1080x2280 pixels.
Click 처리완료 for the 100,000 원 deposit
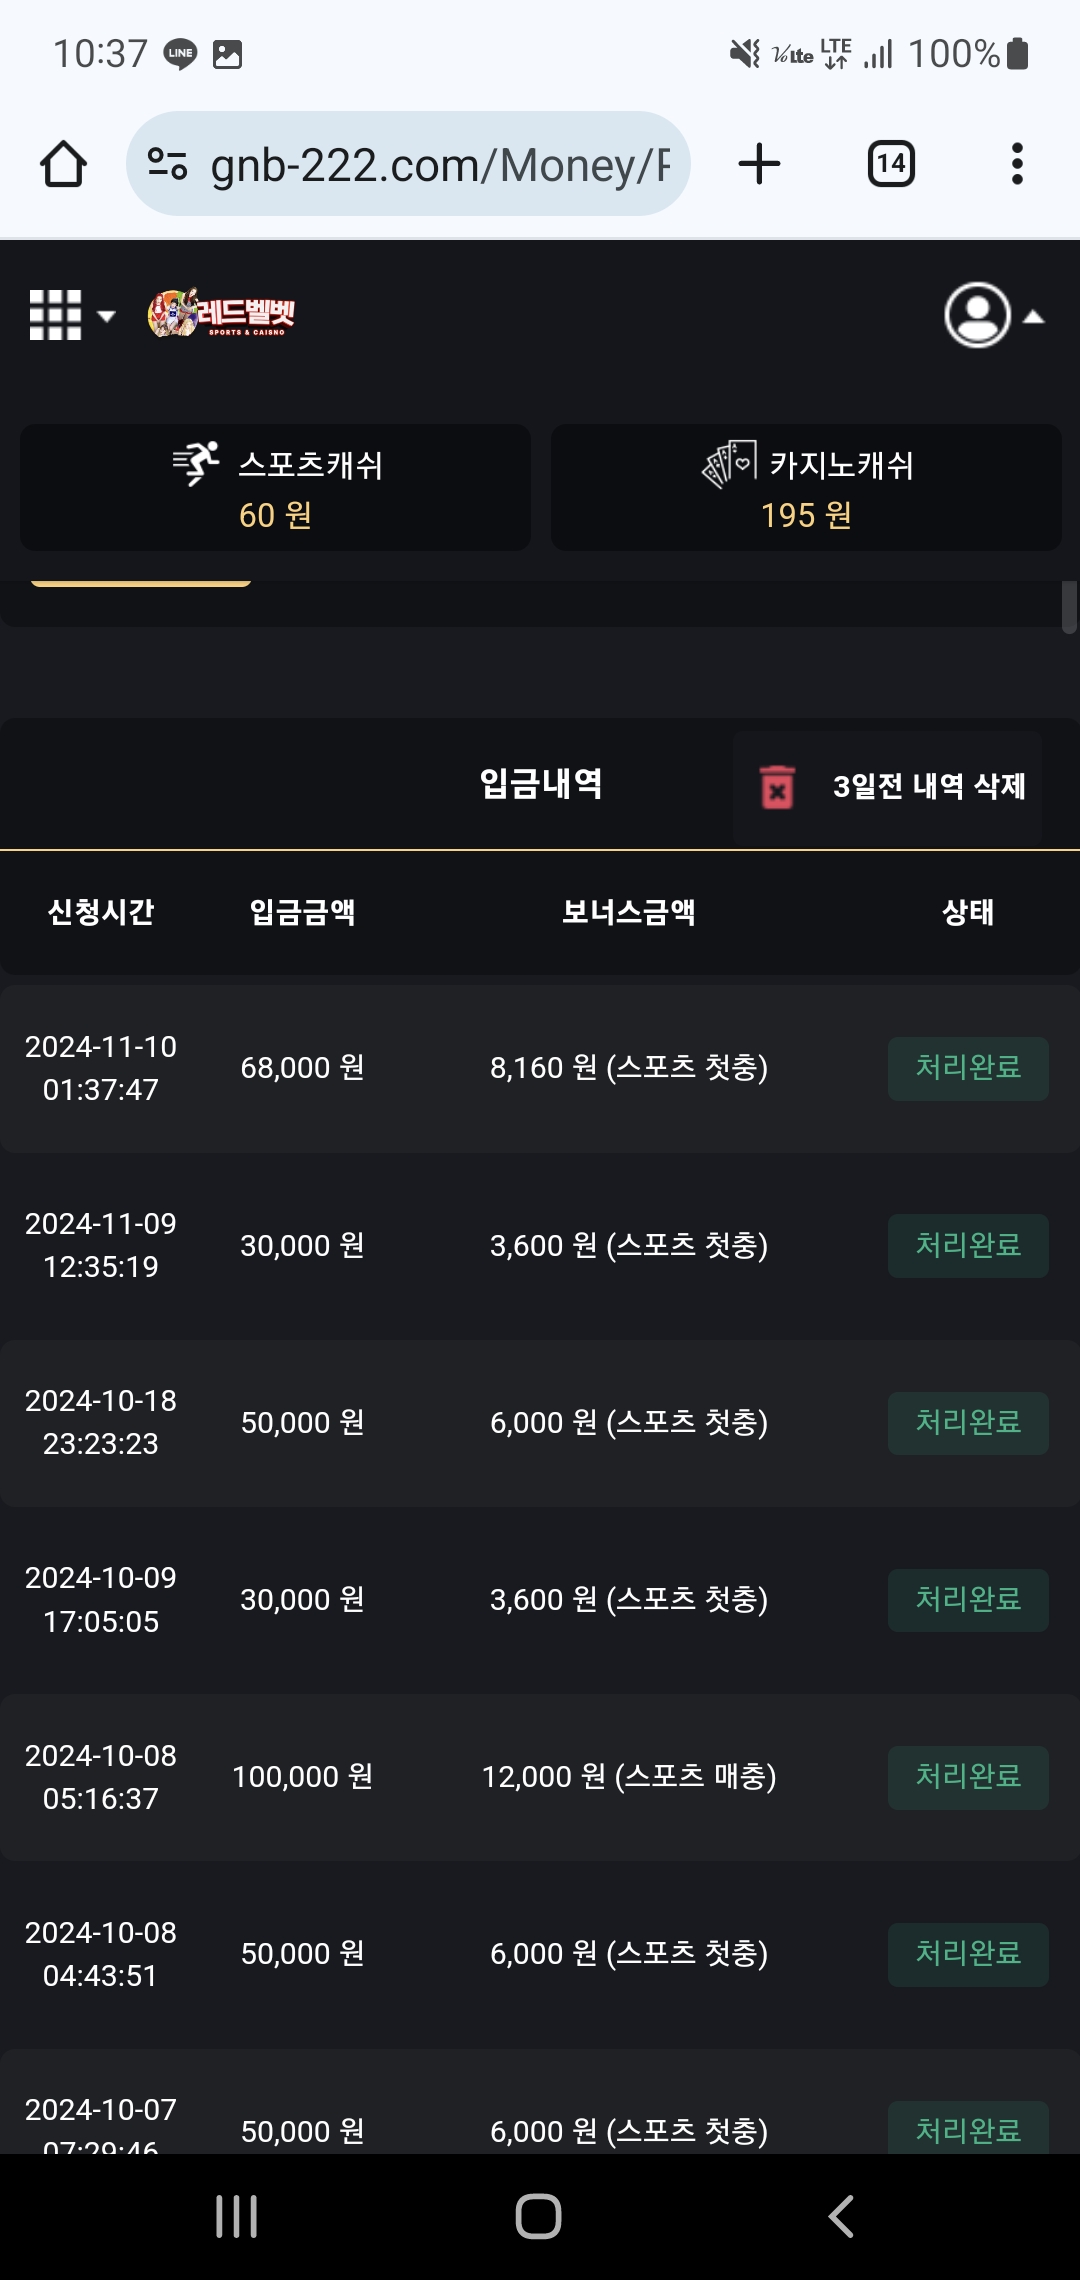967,1777
